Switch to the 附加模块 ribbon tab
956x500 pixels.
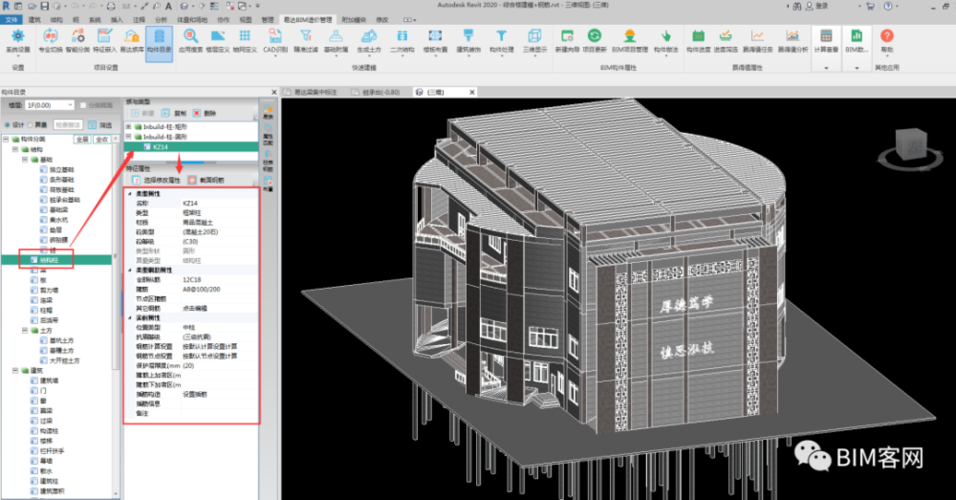pyautogui.click(x=352, y=19)
